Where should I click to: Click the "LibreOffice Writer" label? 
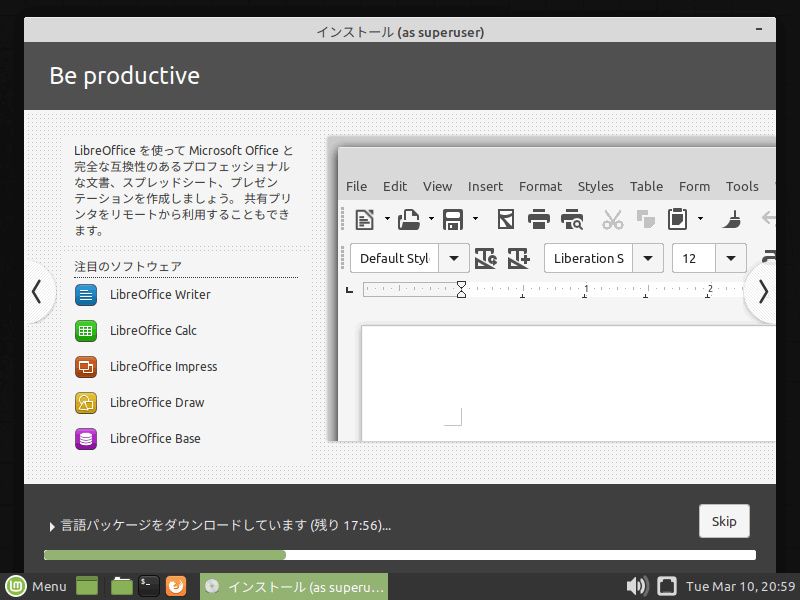coord(160,295)
